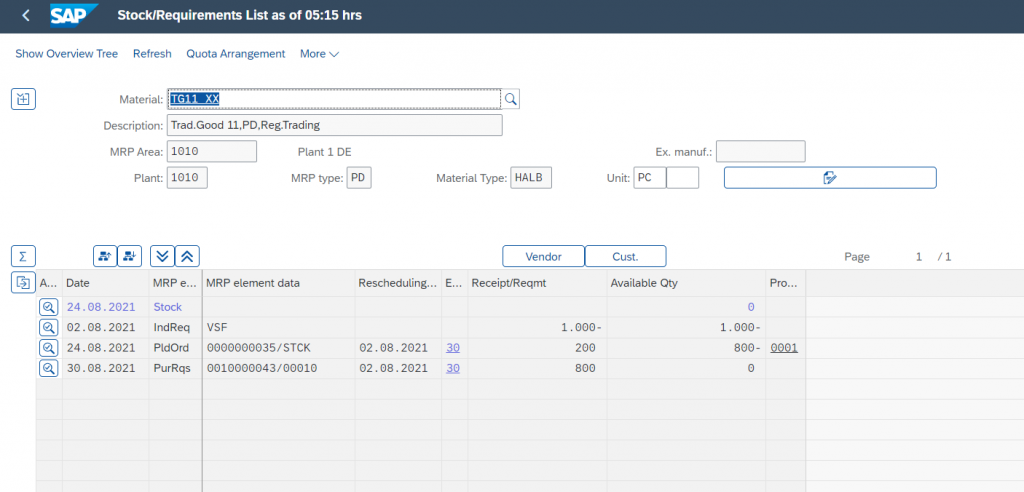This screenshot has height=492, width=1024.
Task: Click the period totals icon below sigma
Action: (24, 282)
